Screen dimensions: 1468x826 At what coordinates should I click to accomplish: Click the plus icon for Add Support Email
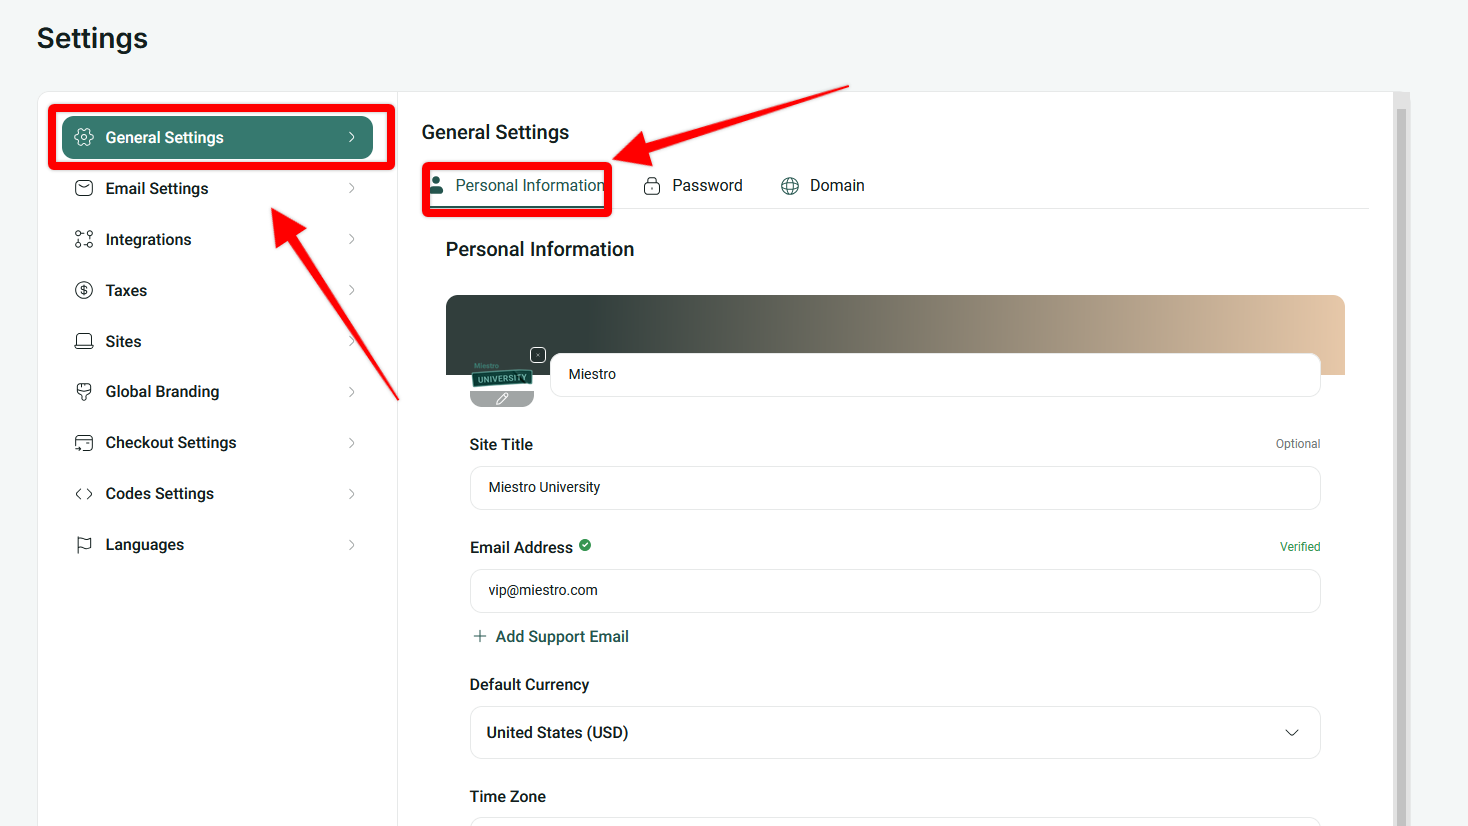[480, 636]
